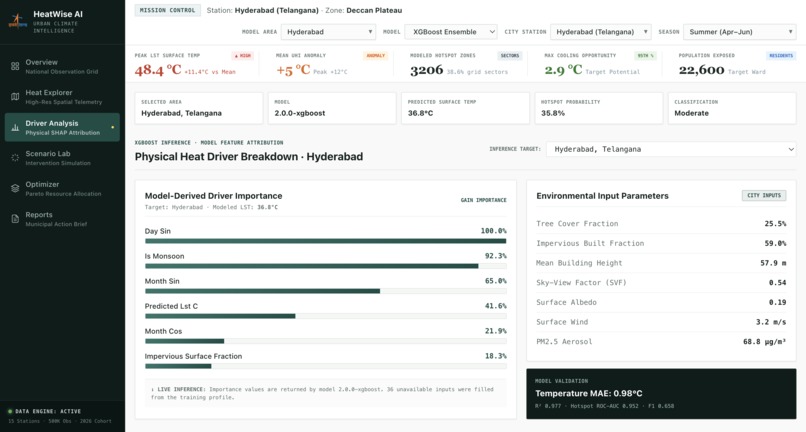Click the +5 °C UHI anomaly value
This screenshot has width=806, height=432.
[x=293, y=70]
